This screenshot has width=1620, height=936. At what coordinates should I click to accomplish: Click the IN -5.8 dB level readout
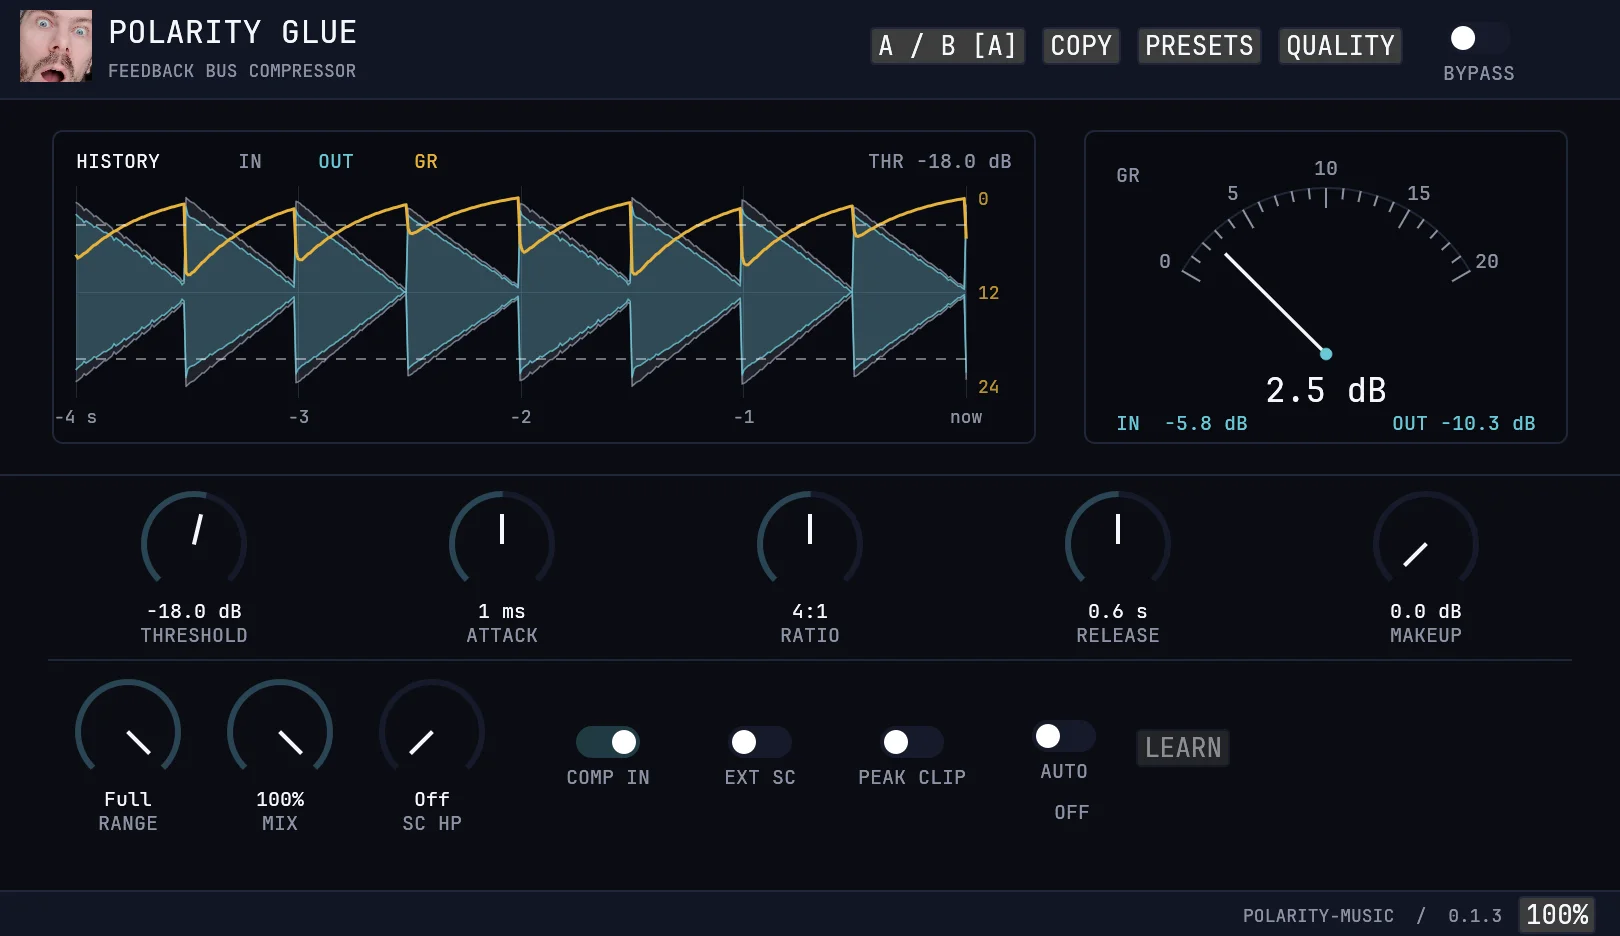(x=1182, y=423)
